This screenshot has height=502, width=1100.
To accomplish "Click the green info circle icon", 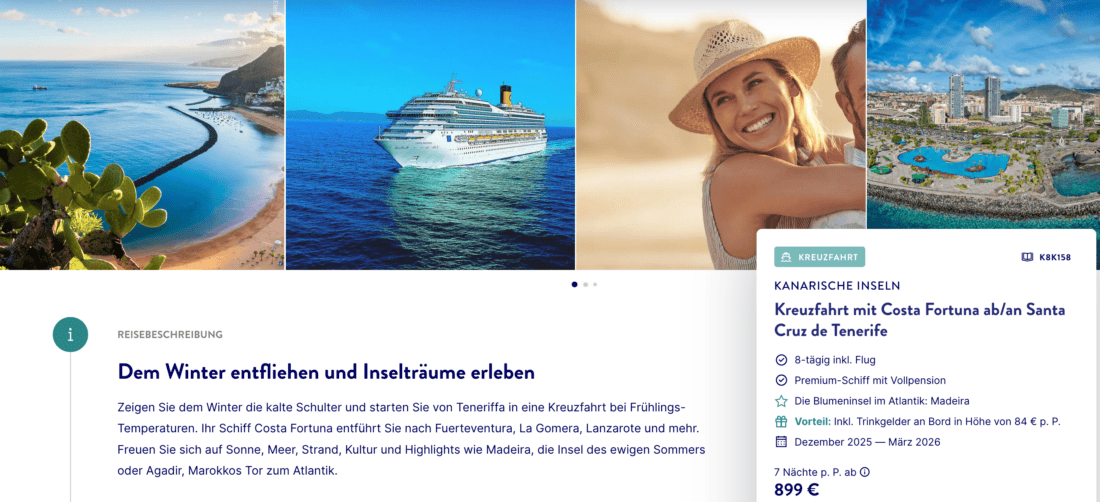I will click(x=70, y=334).
